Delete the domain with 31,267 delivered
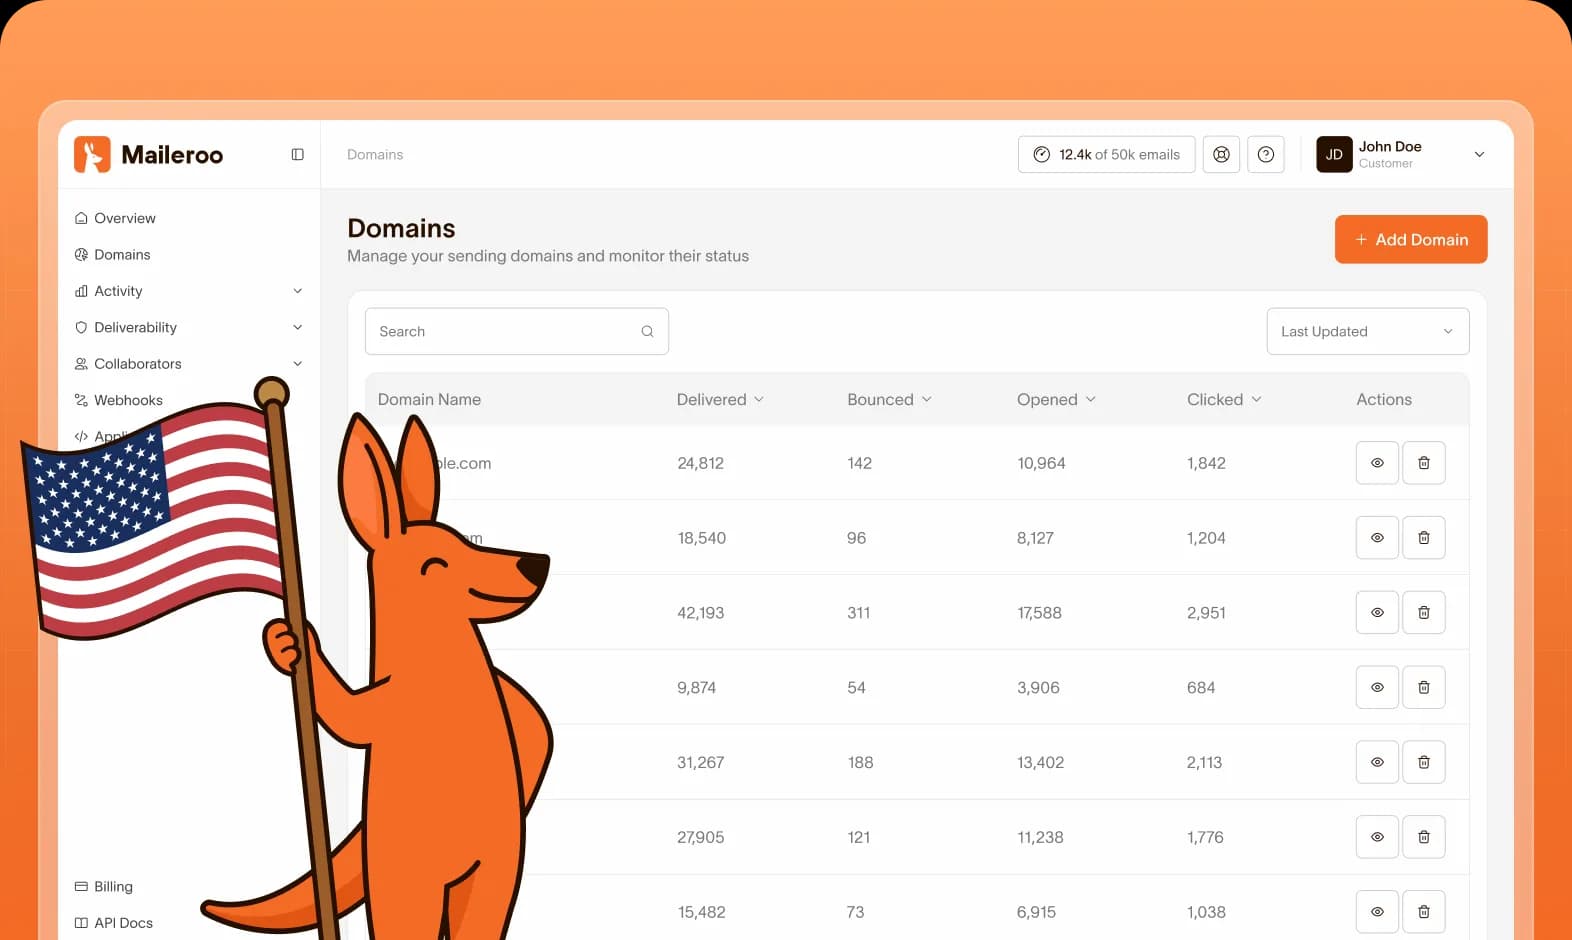Image resolution: width=1572 pixels, height=940 pixels. pos(1424,762)
